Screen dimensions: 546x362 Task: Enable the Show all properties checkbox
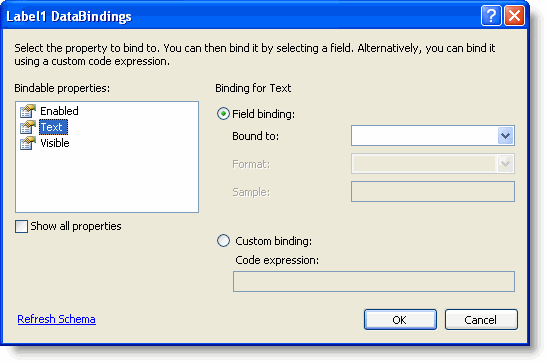(x=21, y=226)
